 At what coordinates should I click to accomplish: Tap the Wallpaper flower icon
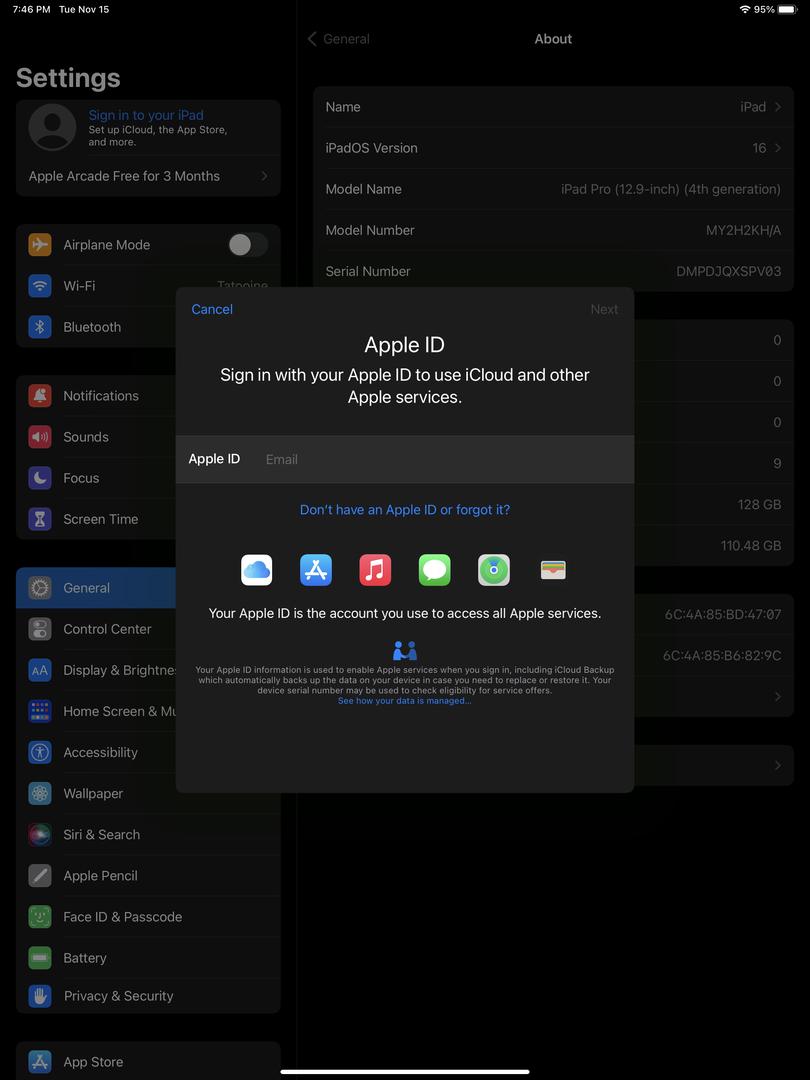pyautogui.click(x=40, y=793)
